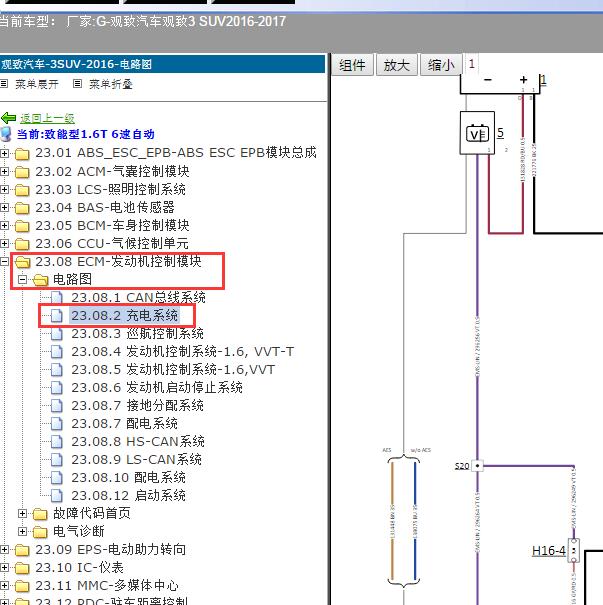Click the 23.04 BAS folder icon

point(22,208)
